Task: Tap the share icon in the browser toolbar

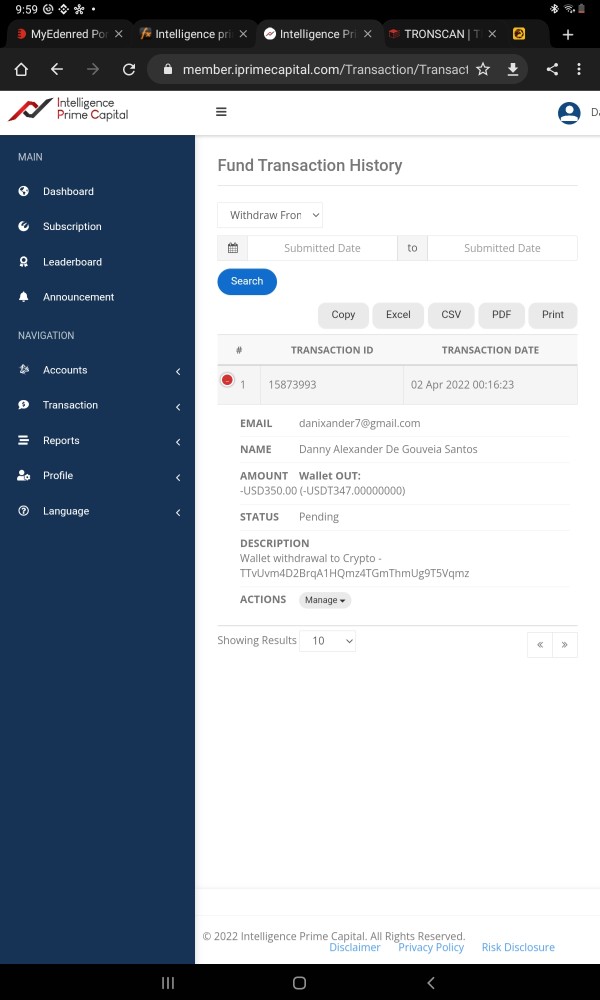Action: tap(552, 69)
